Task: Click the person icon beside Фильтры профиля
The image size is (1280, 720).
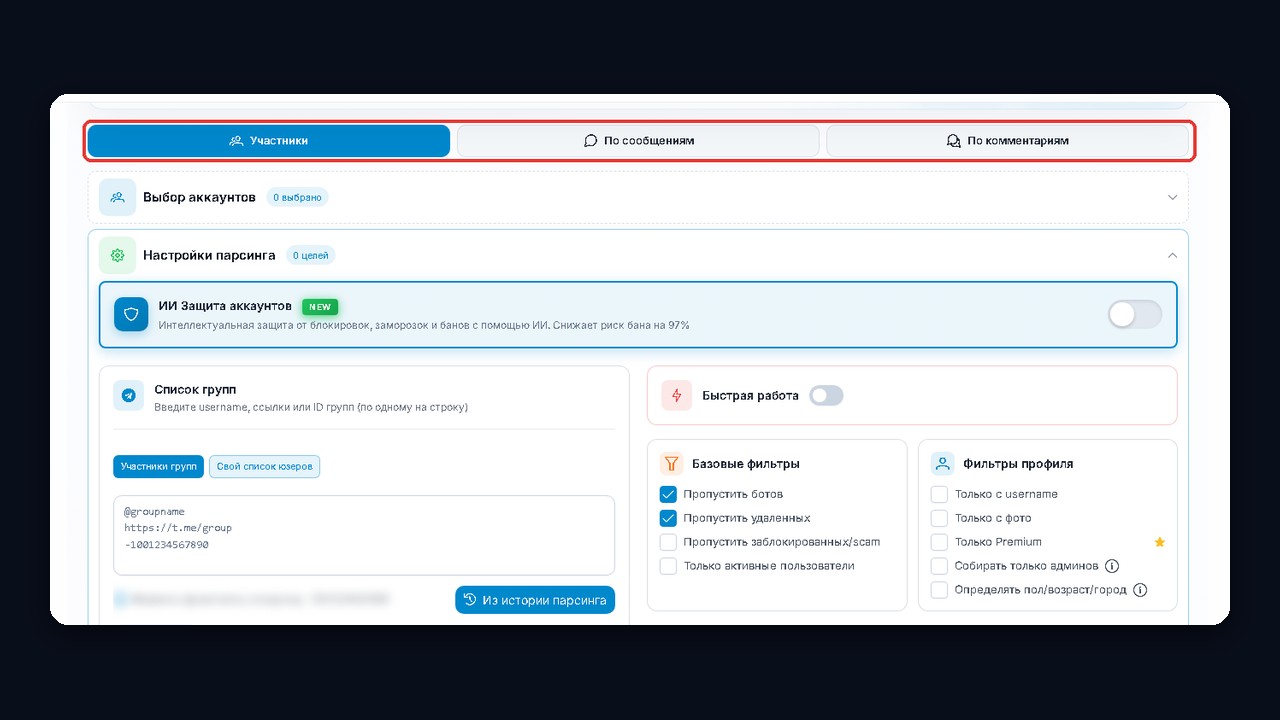Action: (x=942, y=464)
